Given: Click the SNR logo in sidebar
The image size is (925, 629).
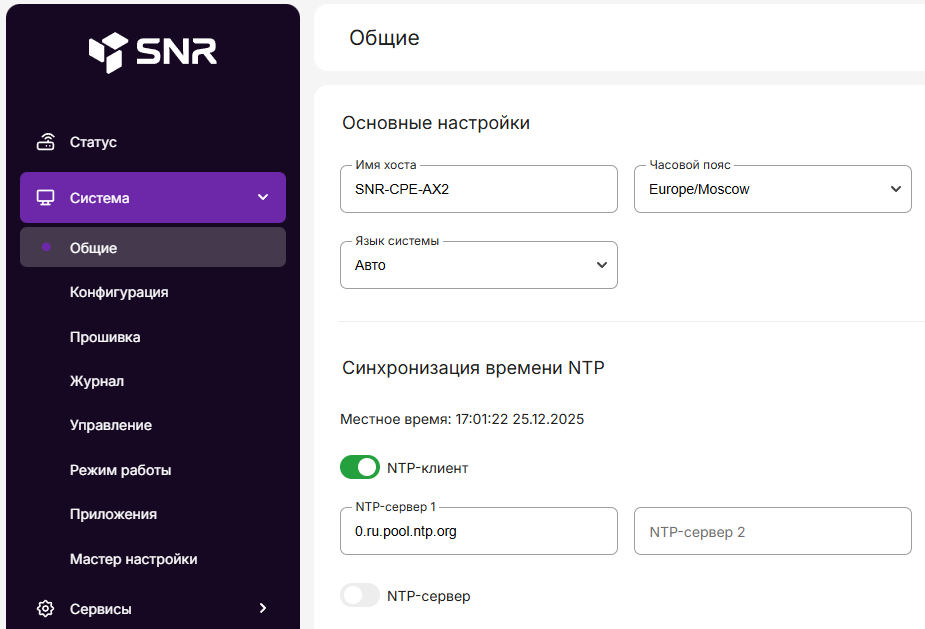Looking at the screenshot, I should (152, 52).
